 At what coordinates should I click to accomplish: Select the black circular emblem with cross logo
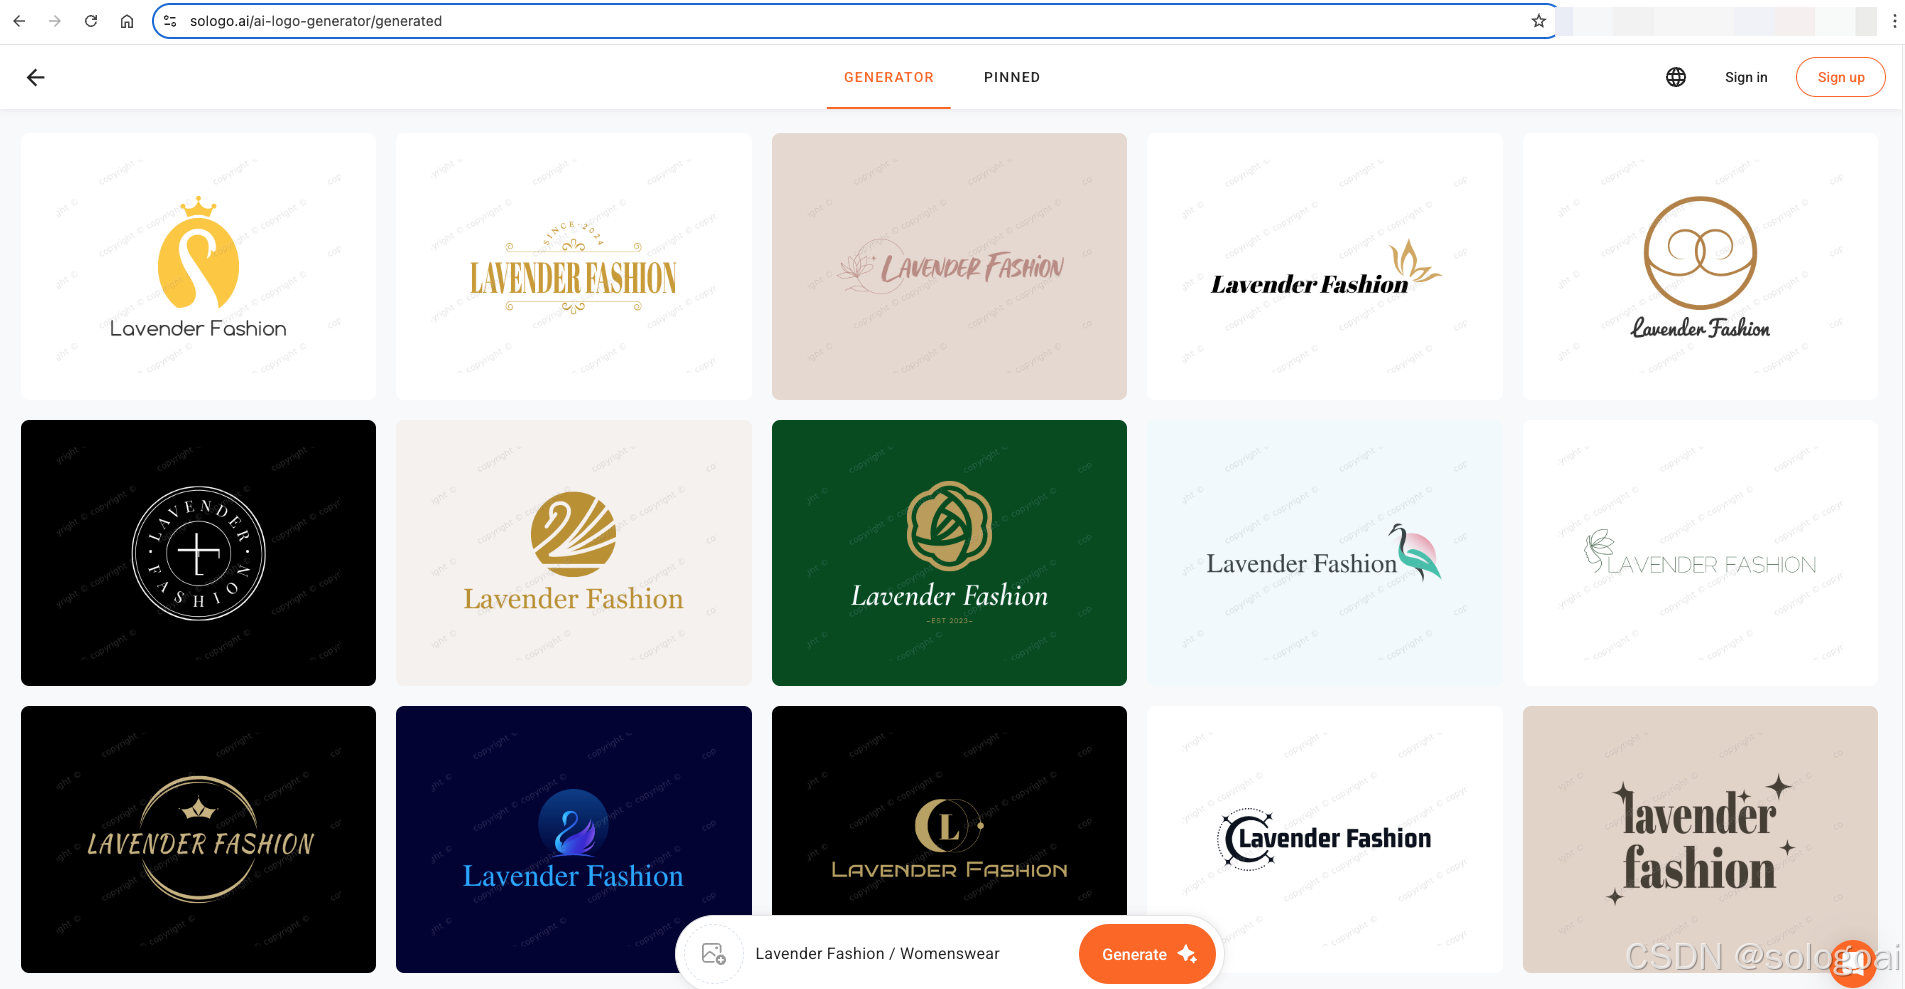198,553
